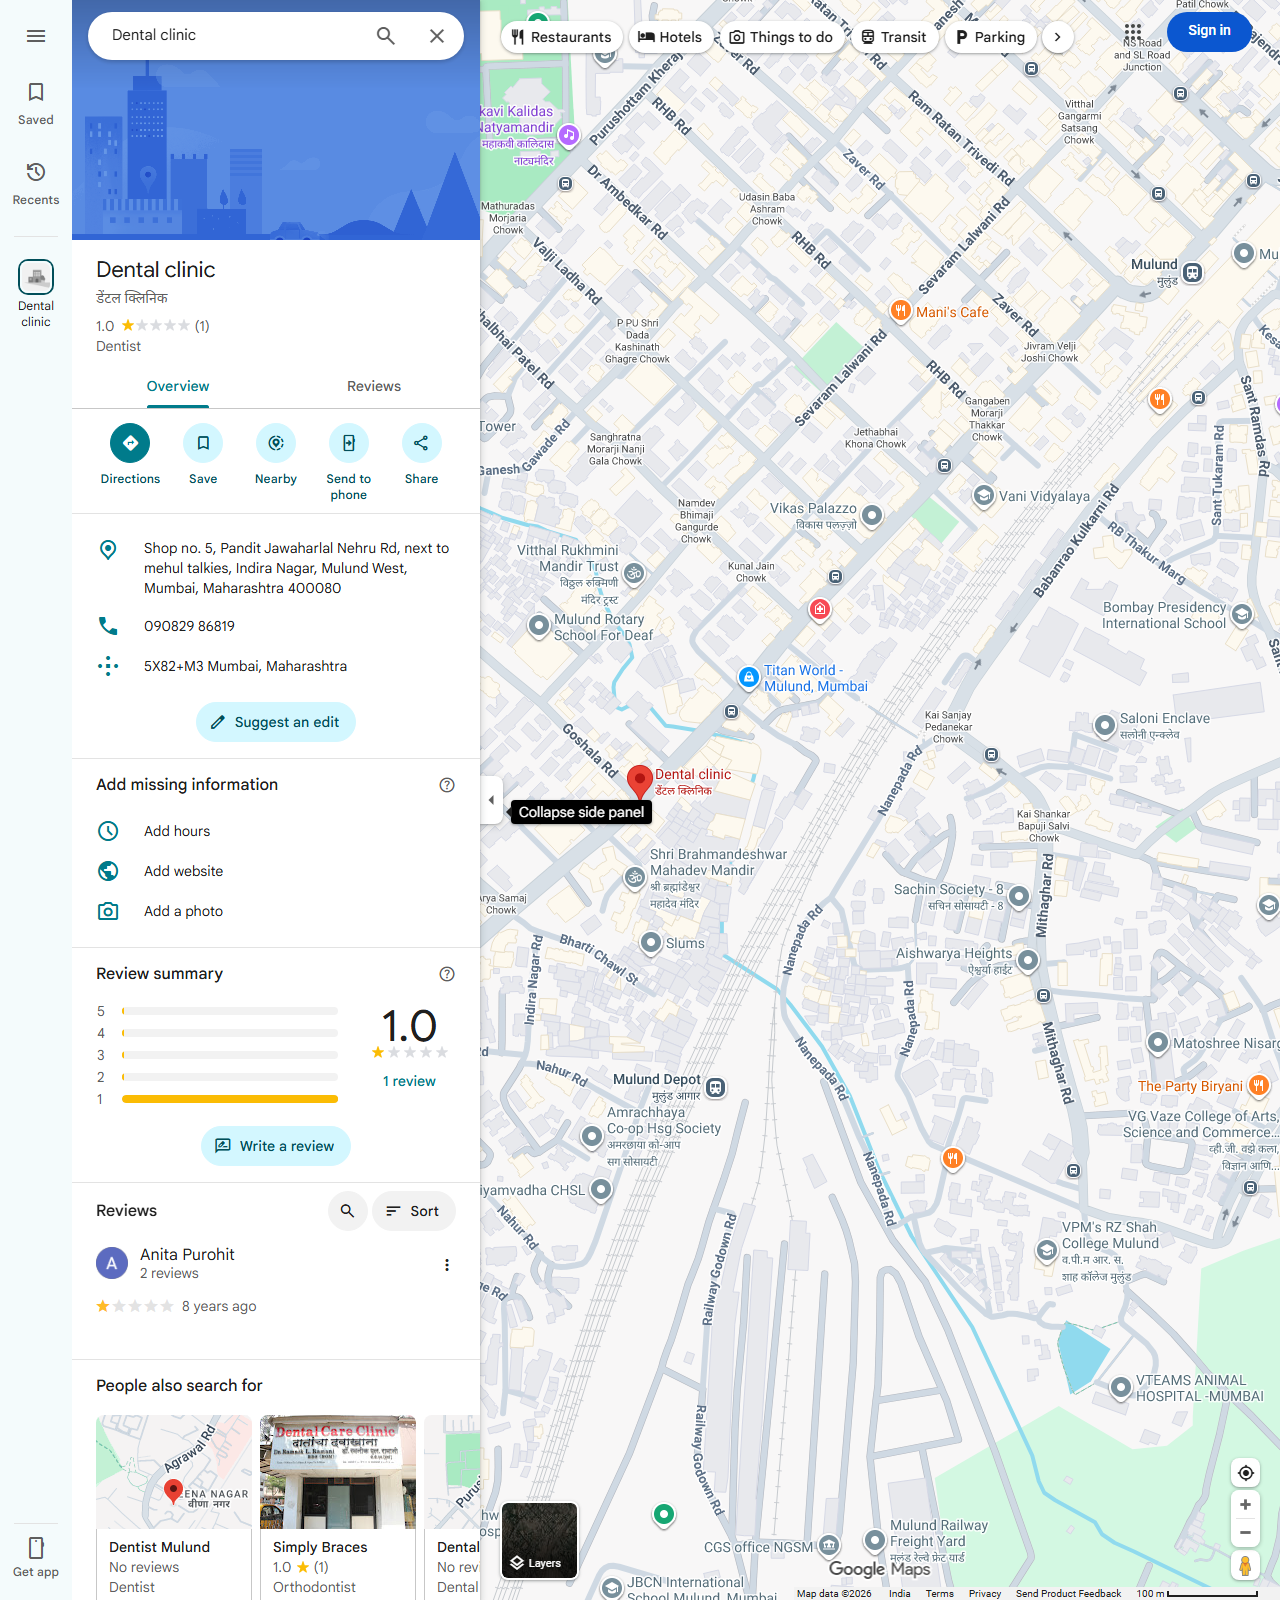The height and width of the screenshot is (1600, 1280).
Task: Click into the Dental clinic search field
Action: pos(230,35)
